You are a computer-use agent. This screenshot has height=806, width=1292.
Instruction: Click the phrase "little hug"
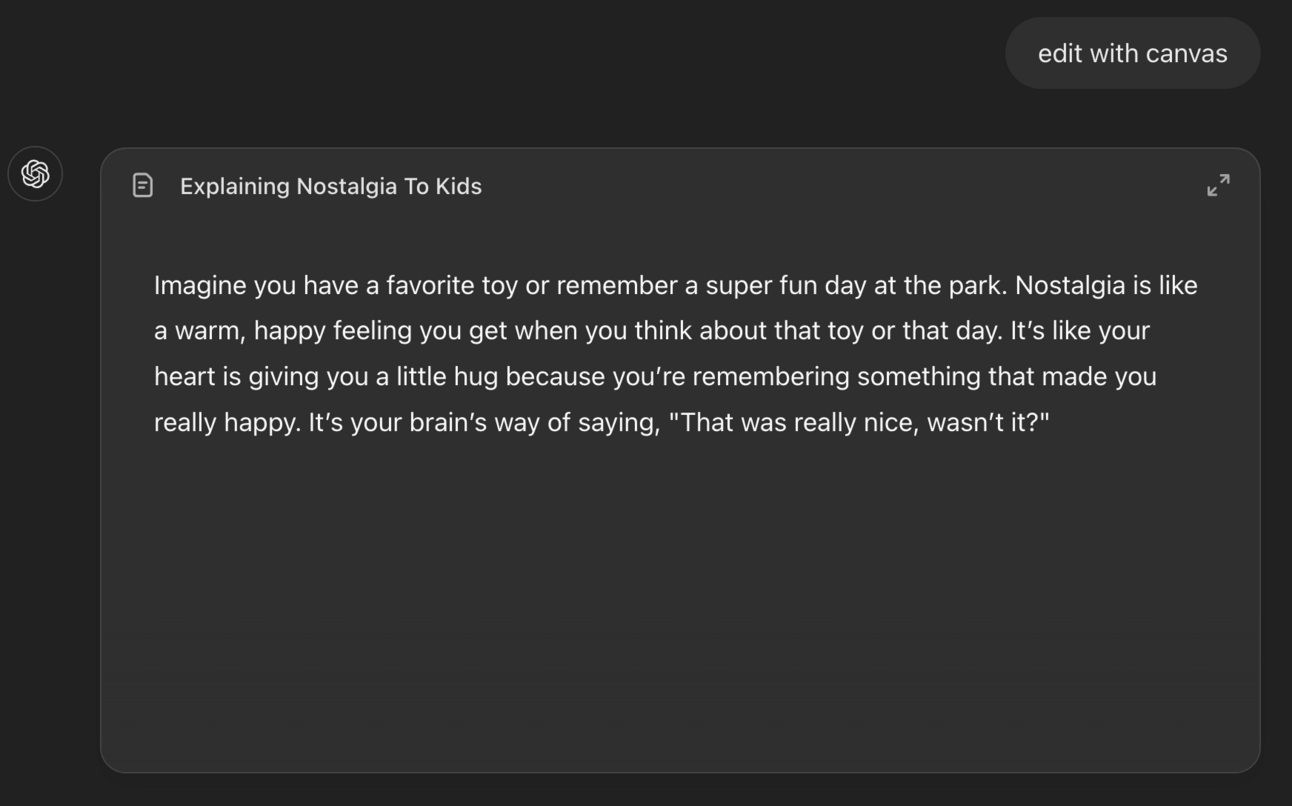coord(447,377)
